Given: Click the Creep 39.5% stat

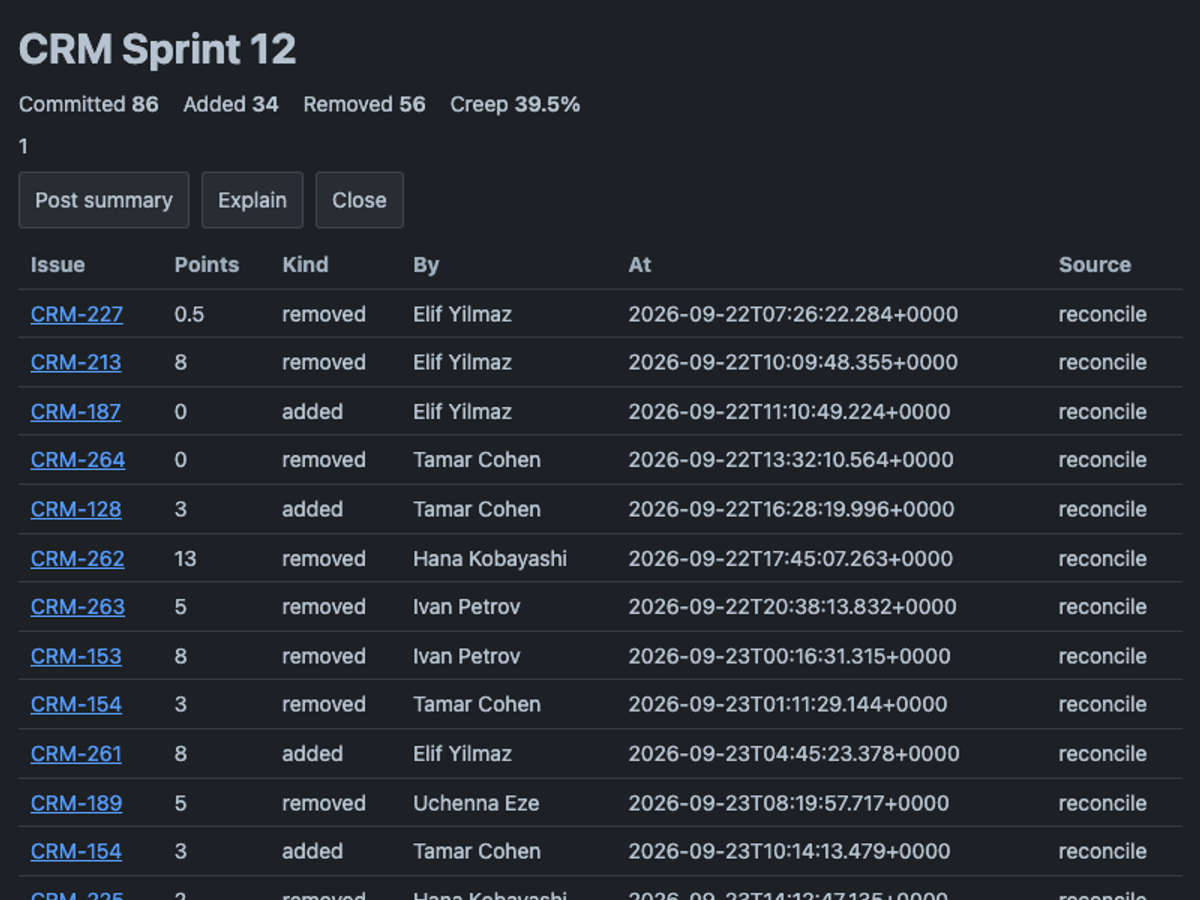Looking at the screenshot, I should click(515, 104).
